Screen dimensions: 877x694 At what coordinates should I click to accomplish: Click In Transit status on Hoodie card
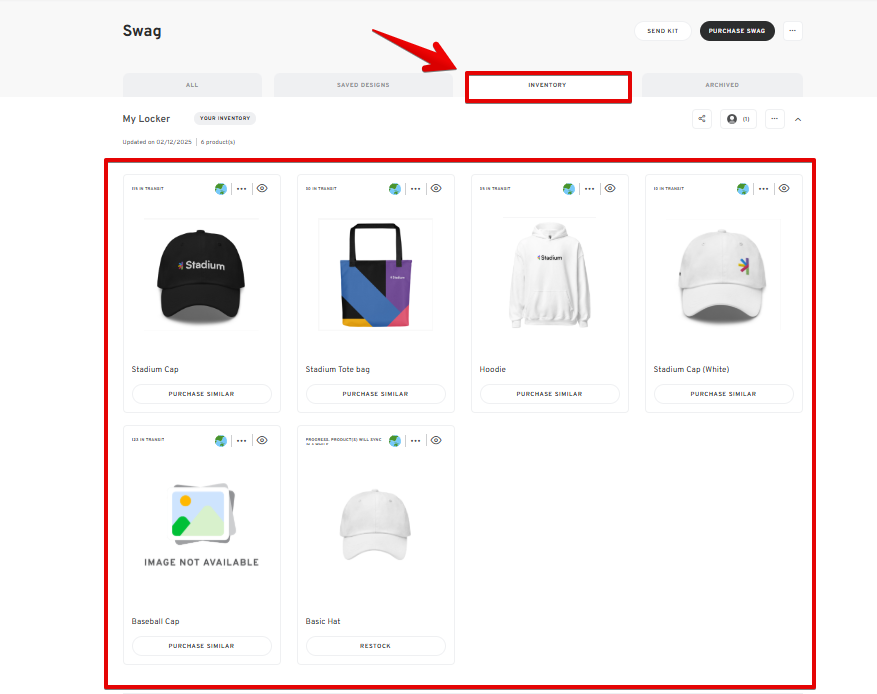pos(495,188)
